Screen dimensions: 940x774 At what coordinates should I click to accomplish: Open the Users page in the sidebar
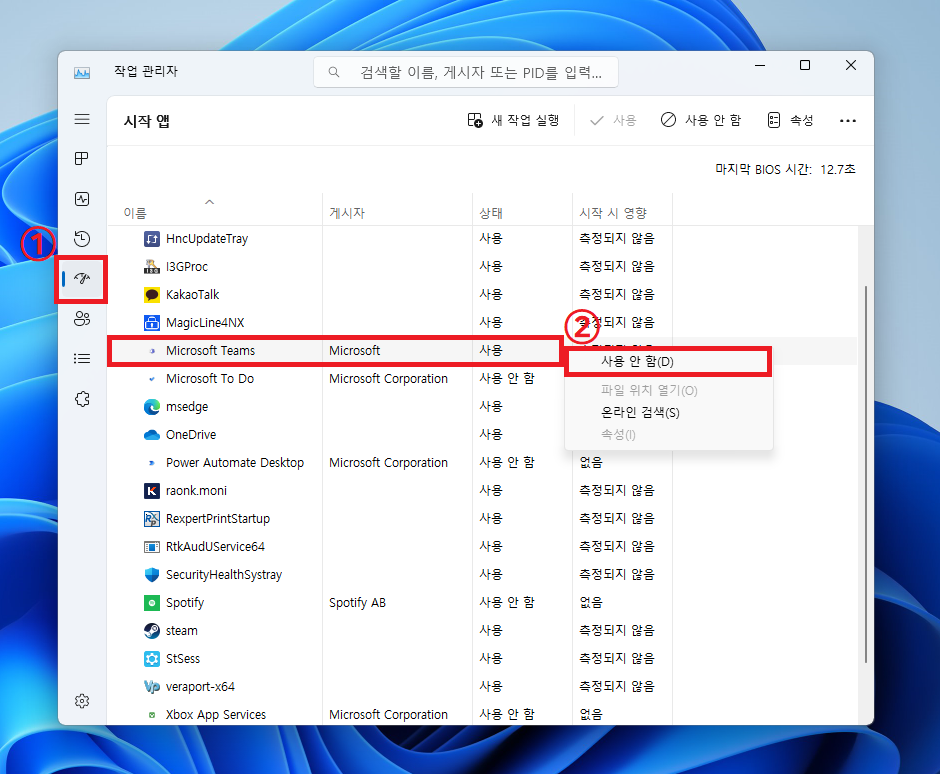pyautogui.click(x=81, y=318)
